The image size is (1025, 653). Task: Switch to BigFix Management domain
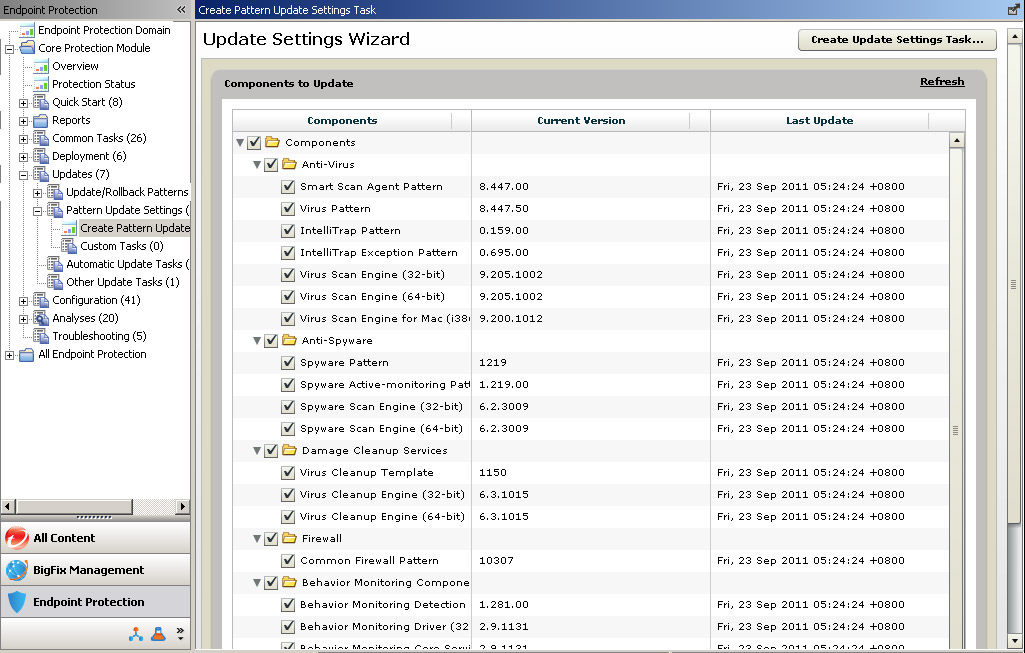click(95, 570)
